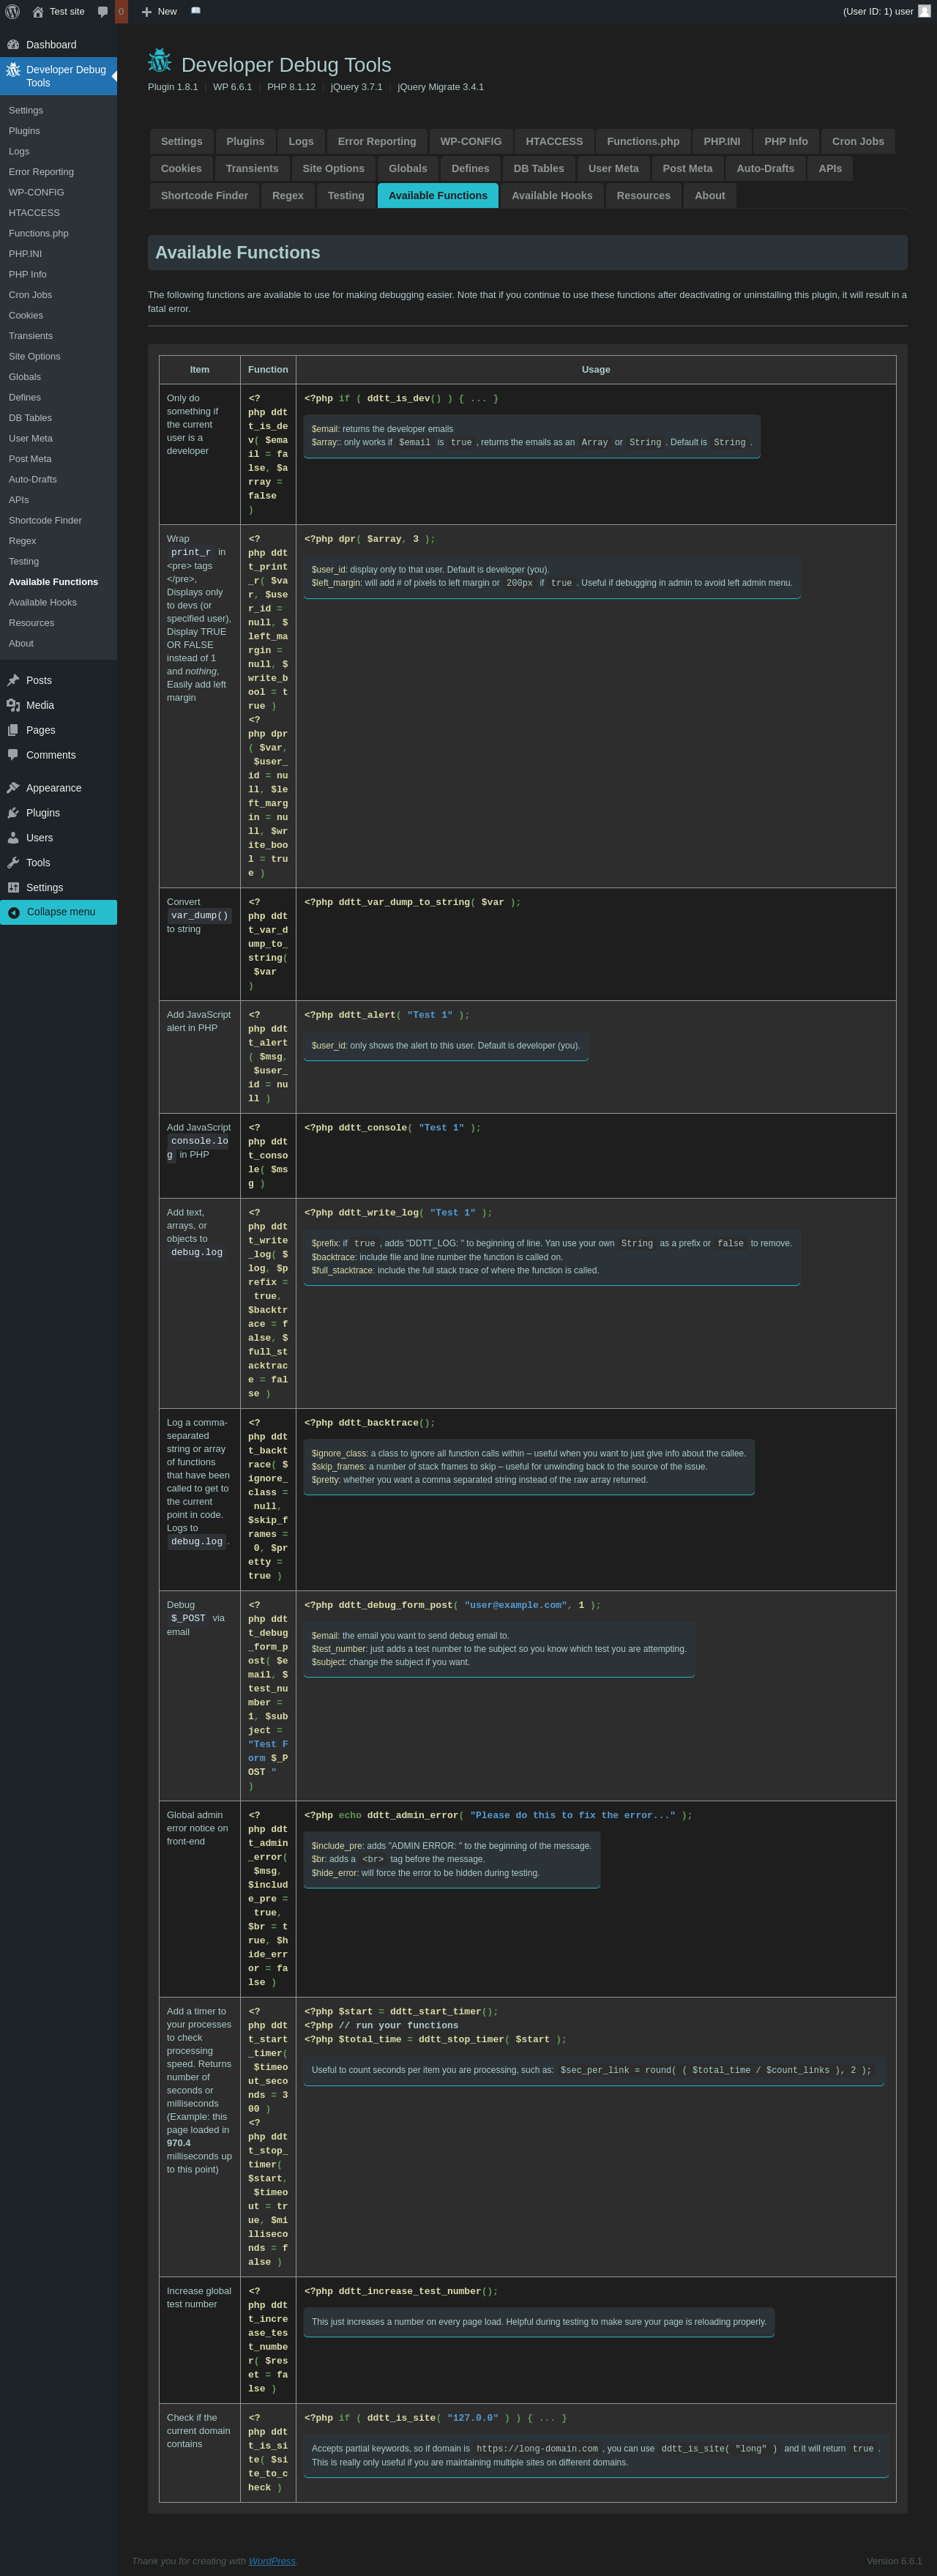Open the Cron Jobs tab
The image size is (937, 2576).
tap(857, 142)
